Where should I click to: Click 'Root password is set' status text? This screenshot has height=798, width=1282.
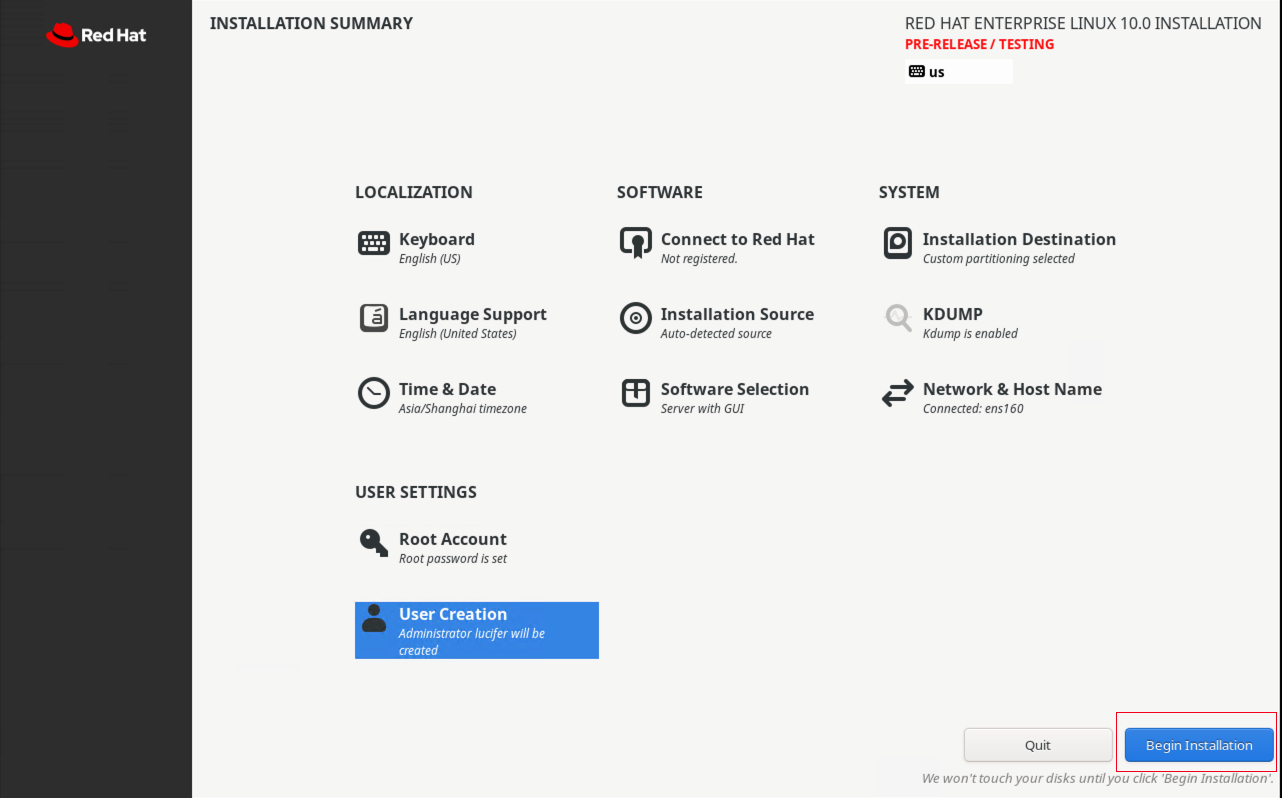(453, 559)
